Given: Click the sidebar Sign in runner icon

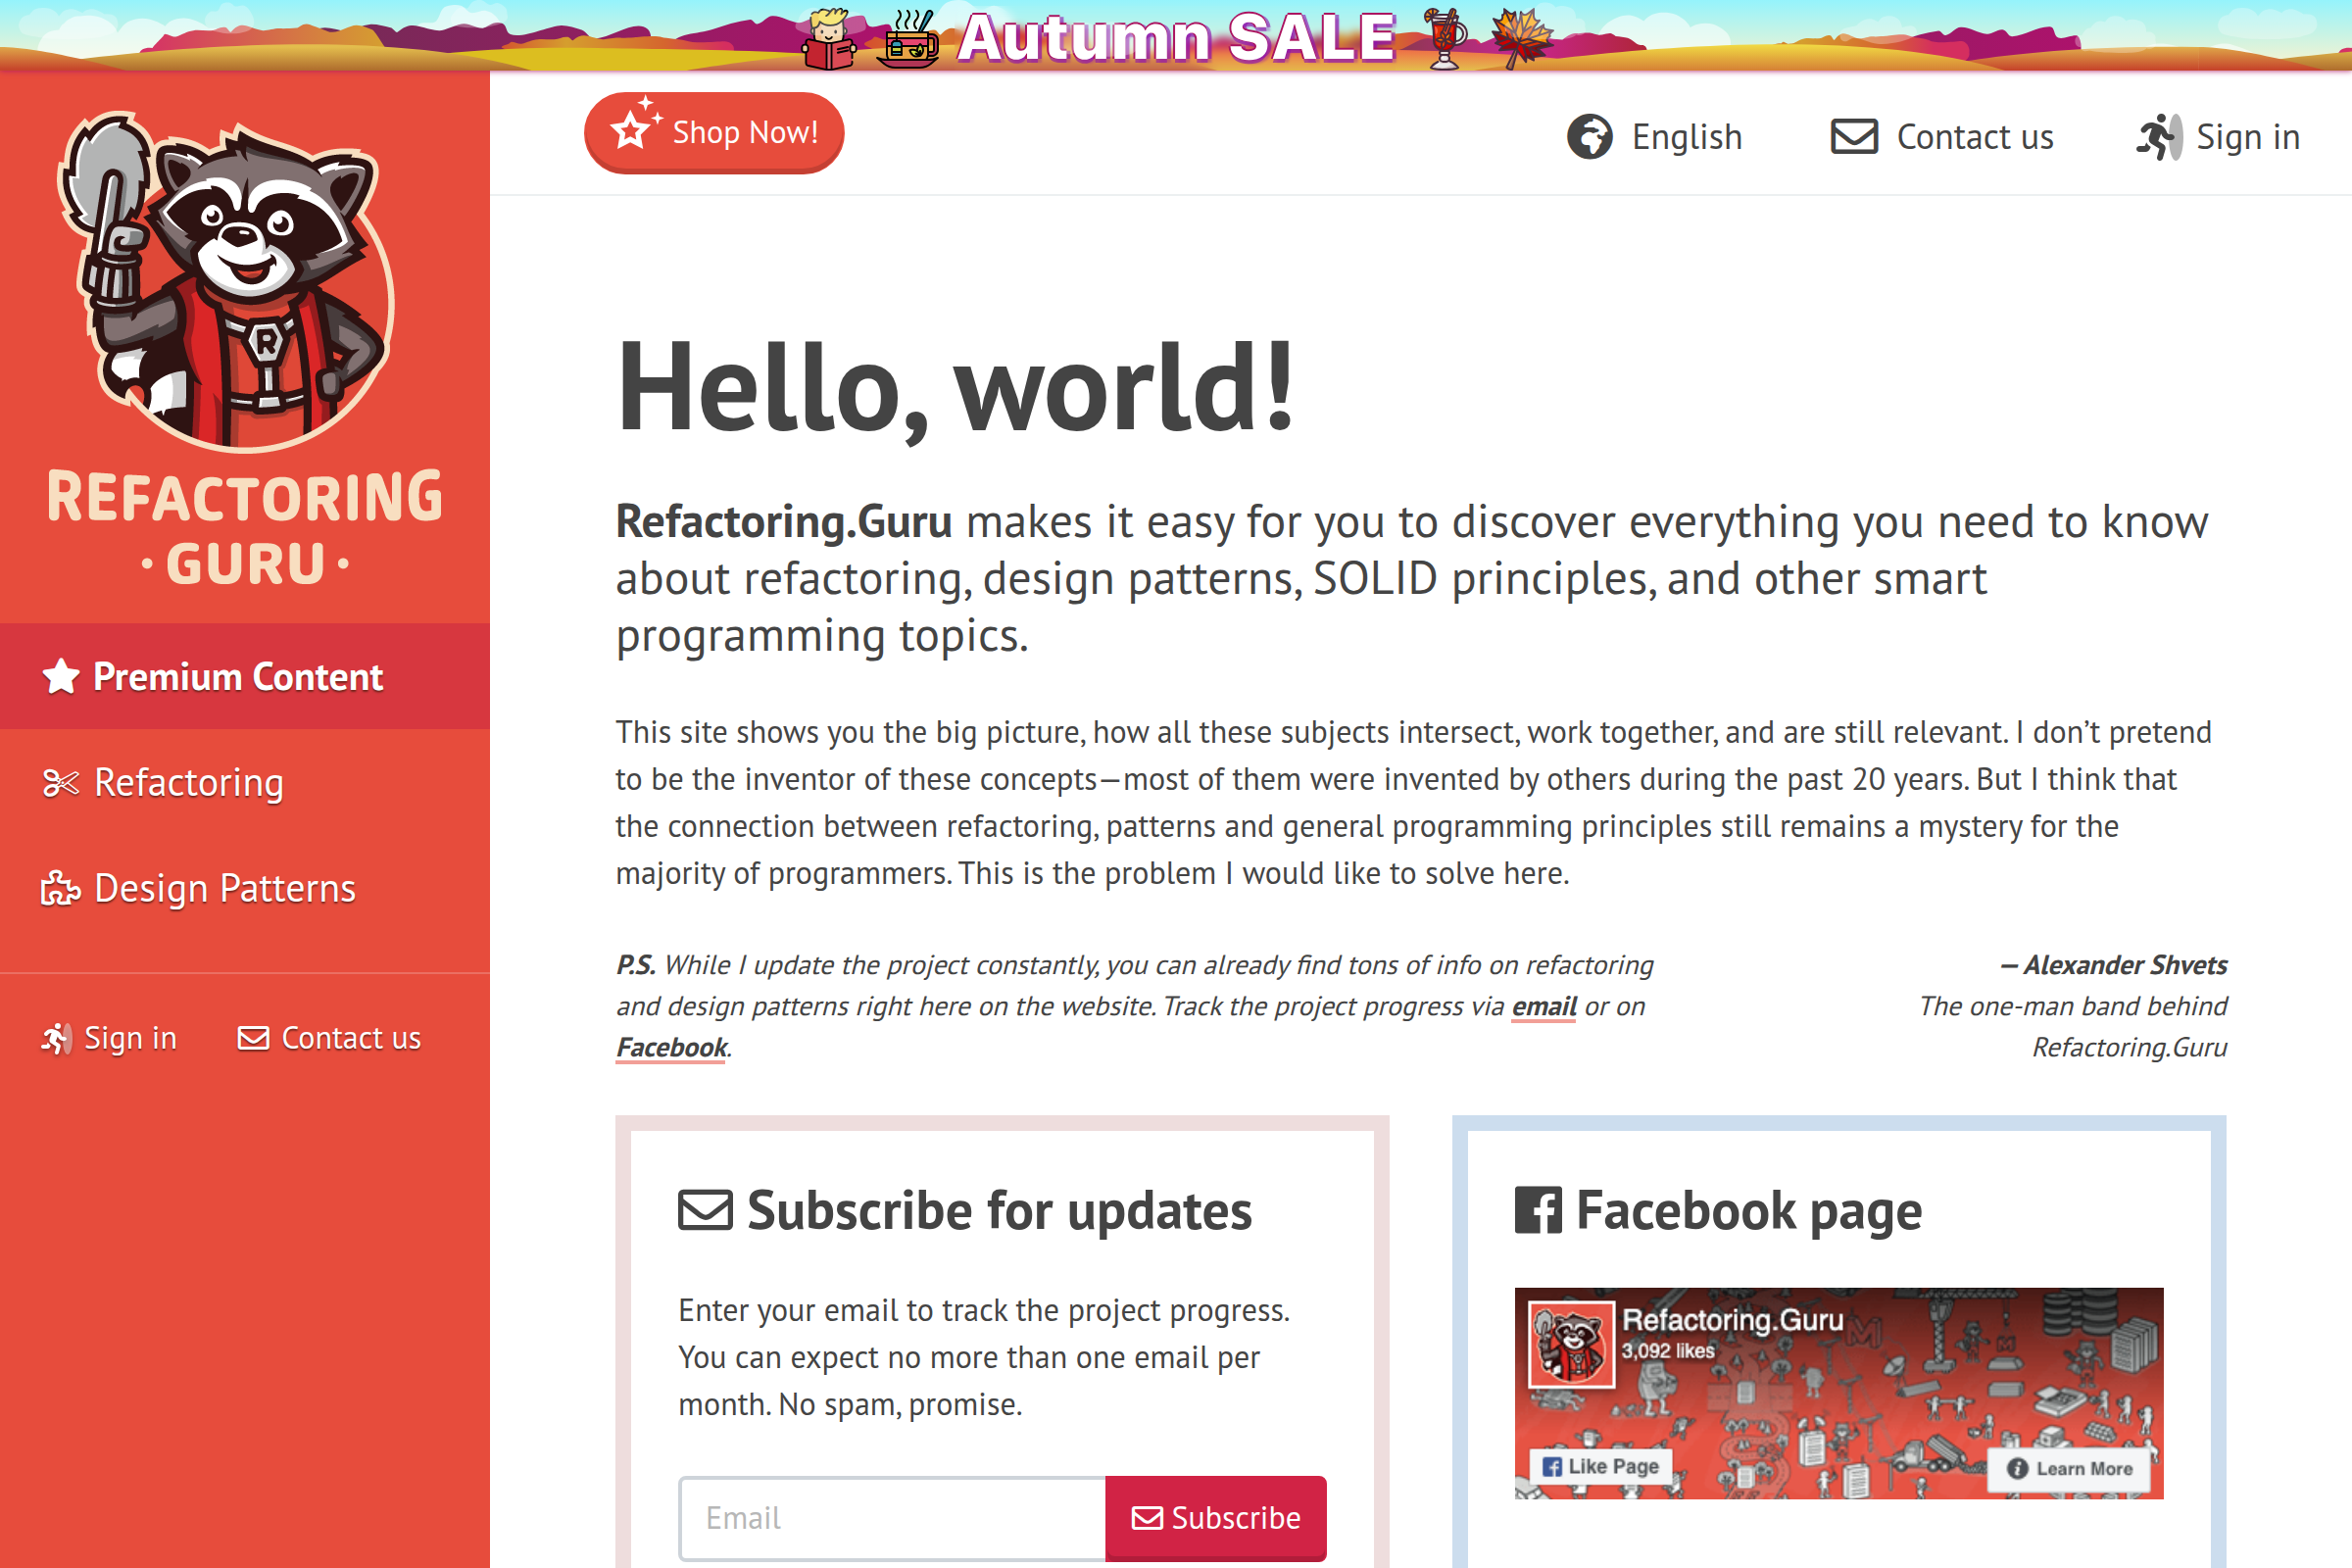Looking at the screenshot, I should 56,1038.
